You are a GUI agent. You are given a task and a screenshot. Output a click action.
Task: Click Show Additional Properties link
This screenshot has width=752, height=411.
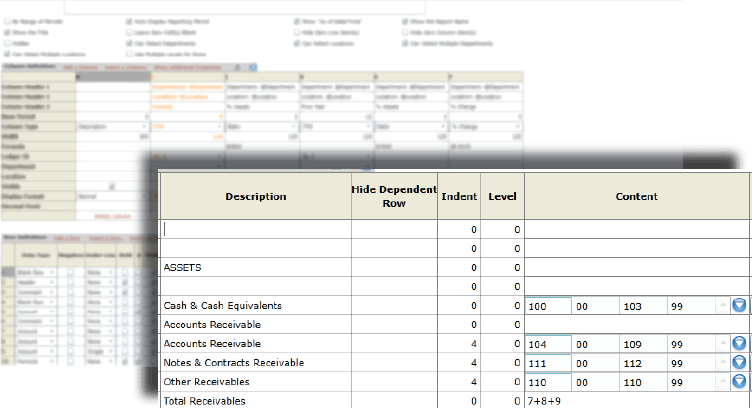click(188, 67)
